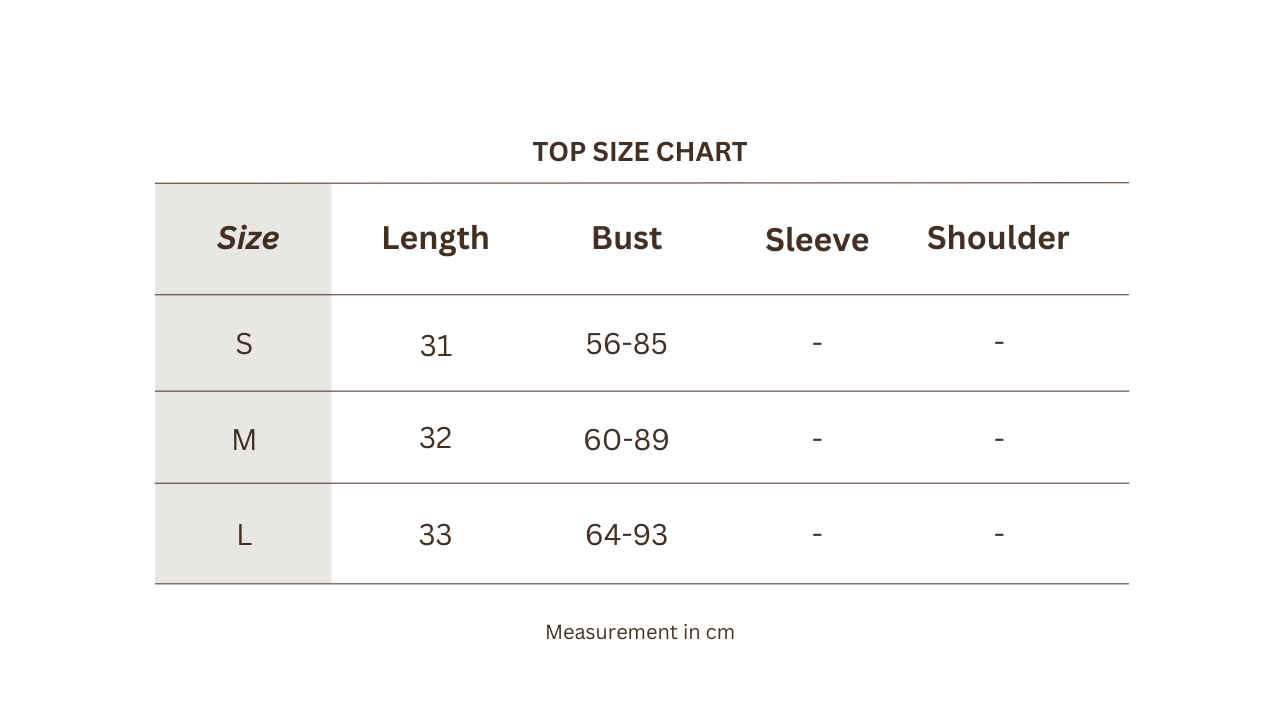
Task: Click the sleeve dash for size S
Action: coord(817,343)
